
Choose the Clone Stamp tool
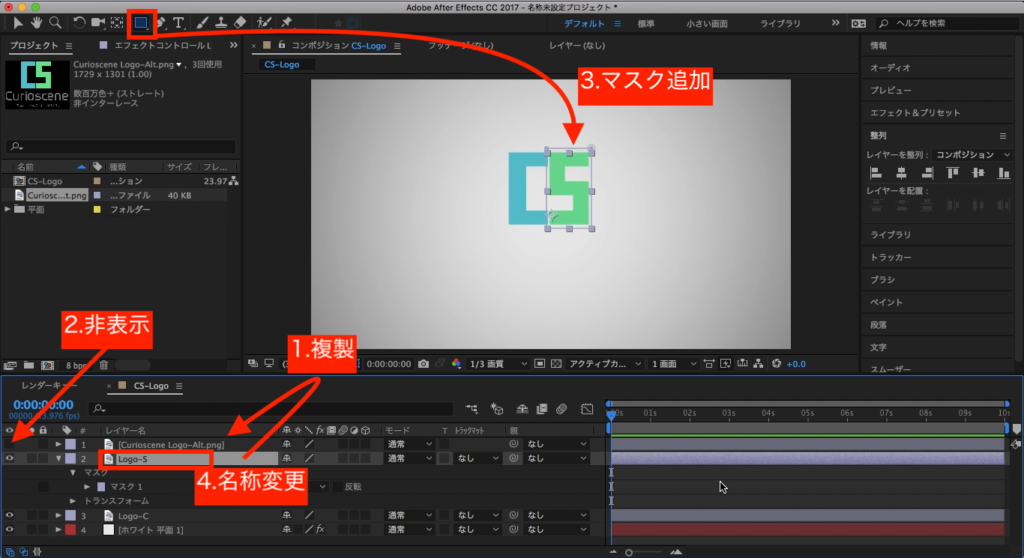point(220,22)
